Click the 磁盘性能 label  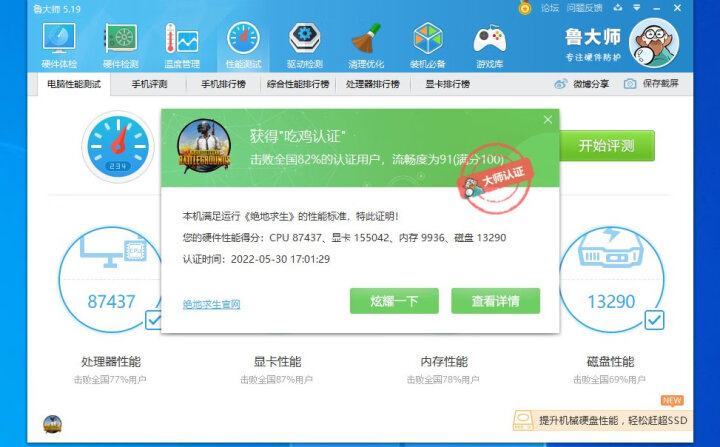click(610, 362)
